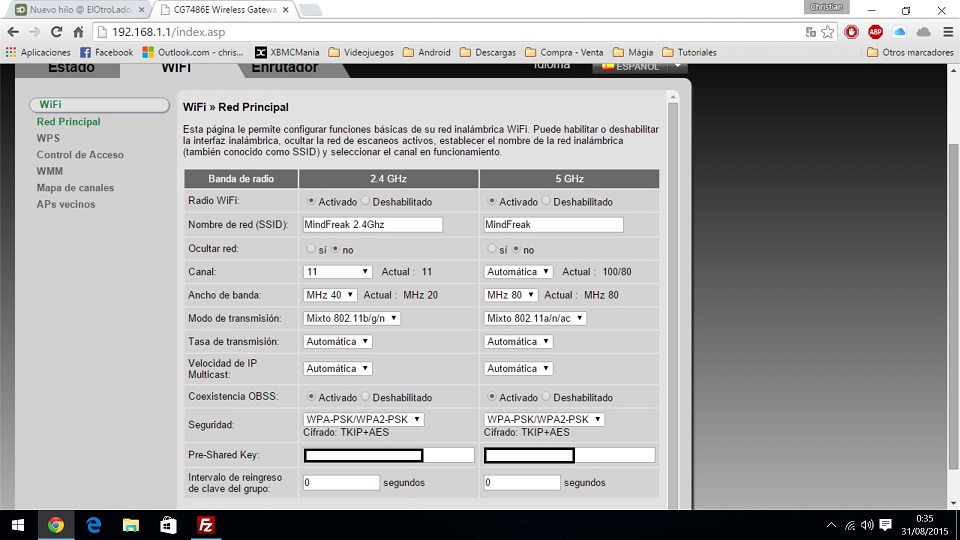Switch to the Nuevo hilo ElOtroLado browser tab
This screenshot has width=960, height=540.
point(80,10)
